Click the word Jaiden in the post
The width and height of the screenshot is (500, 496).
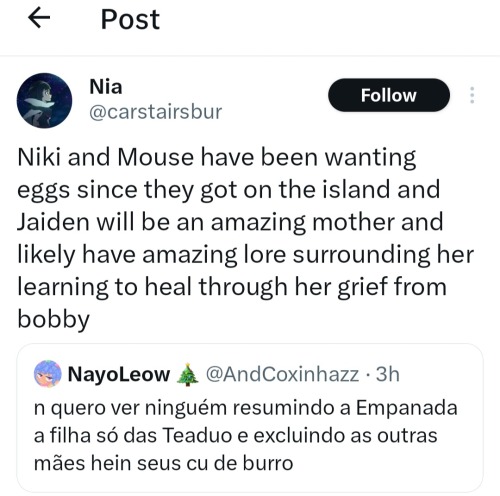[53, 222]
